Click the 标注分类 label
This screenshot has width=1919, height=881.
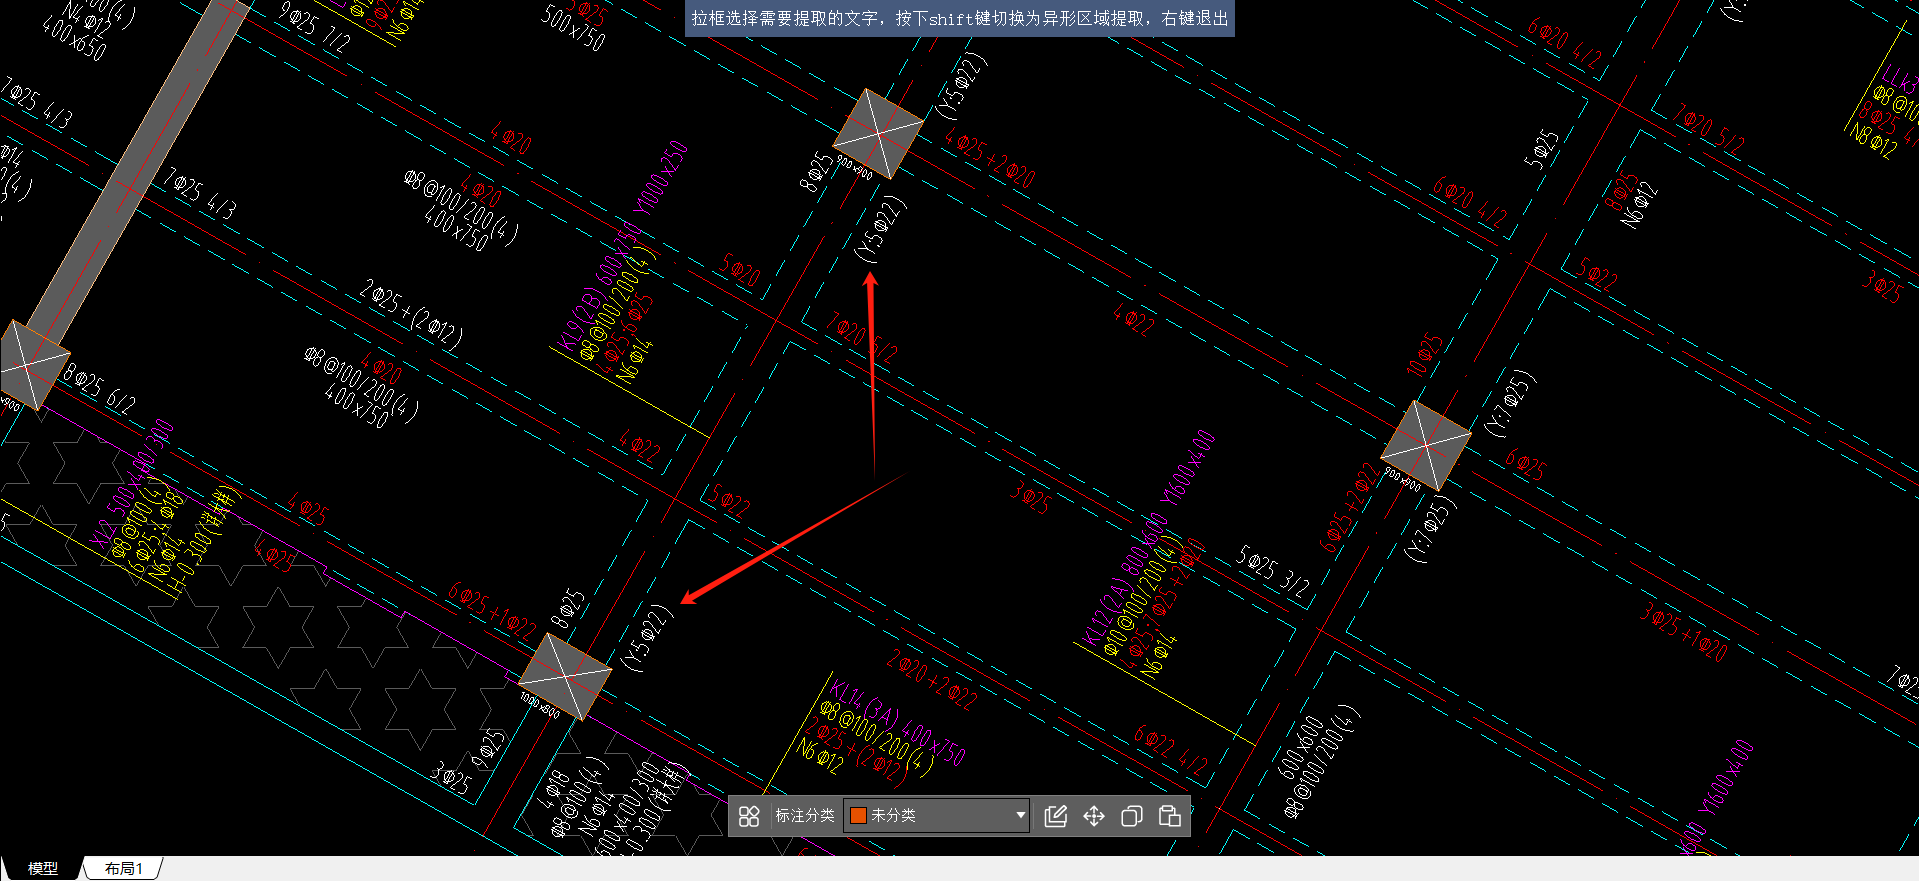point(804,815)
